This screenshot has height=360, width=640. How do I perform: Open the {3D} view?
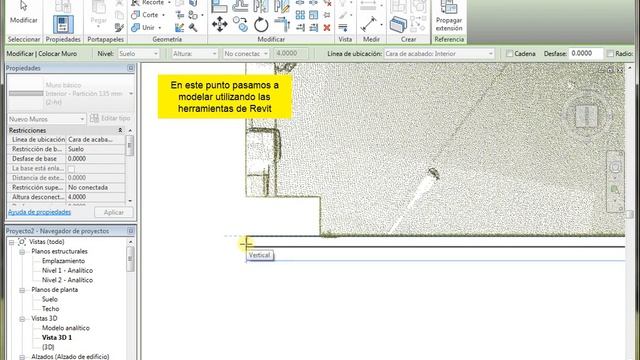tap(48, 347)
